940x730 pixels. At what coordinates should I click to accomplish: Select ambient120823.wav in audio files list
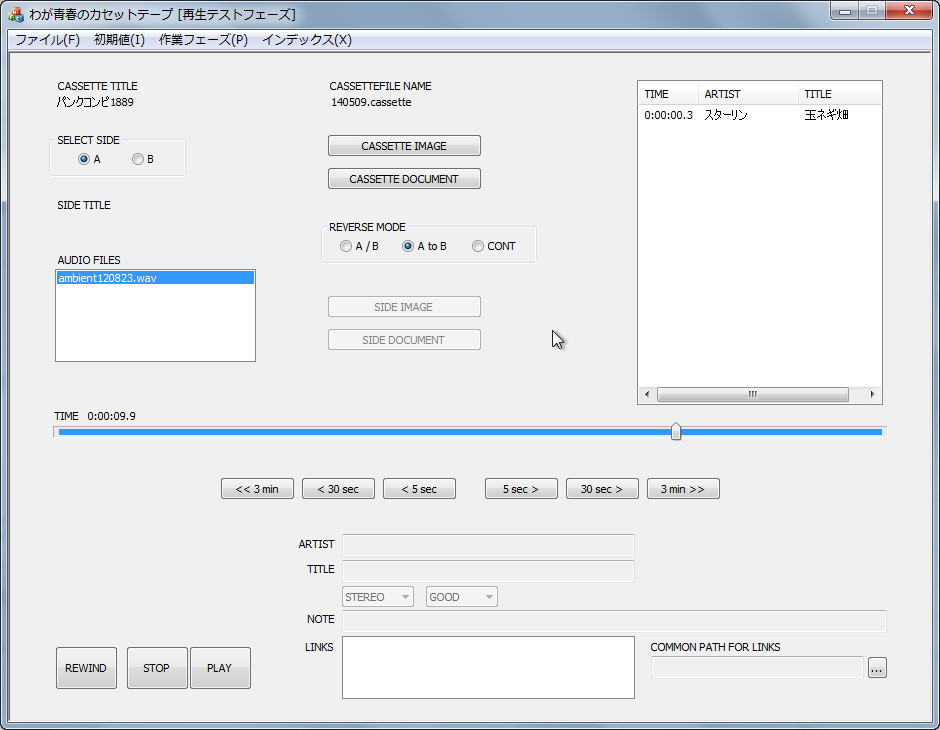(x=155, y=278)
